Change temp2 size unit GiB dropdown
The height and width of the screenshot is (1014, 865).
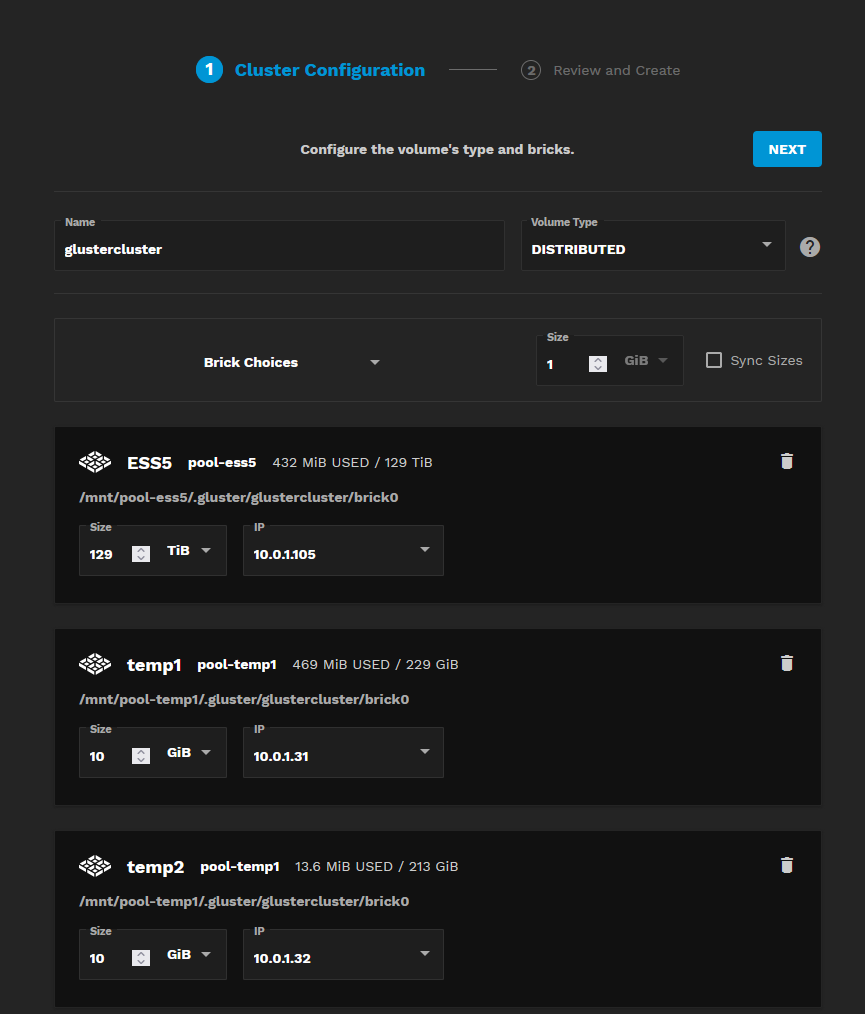[189, 955]
